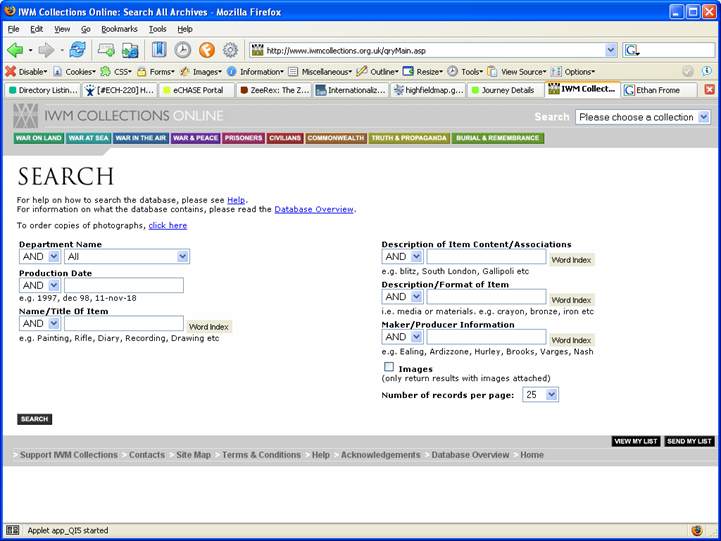The image size is (721, 541).
Task: Click the SEARCH button
Action: [x=34, y=419]
